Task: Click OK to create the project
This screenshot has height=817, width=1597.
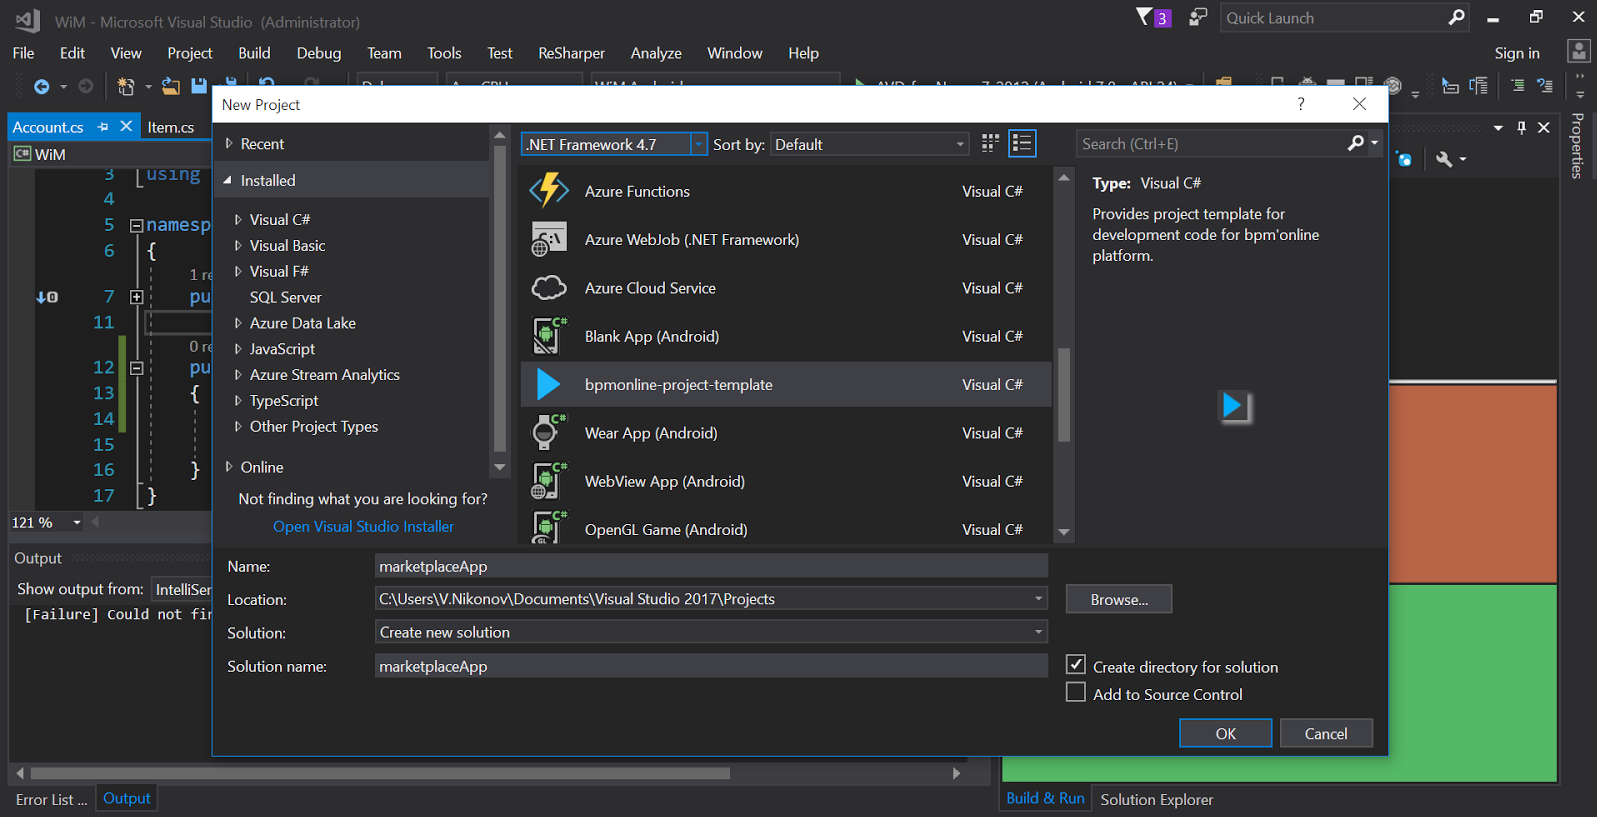Action: [x=1226, y=733]
